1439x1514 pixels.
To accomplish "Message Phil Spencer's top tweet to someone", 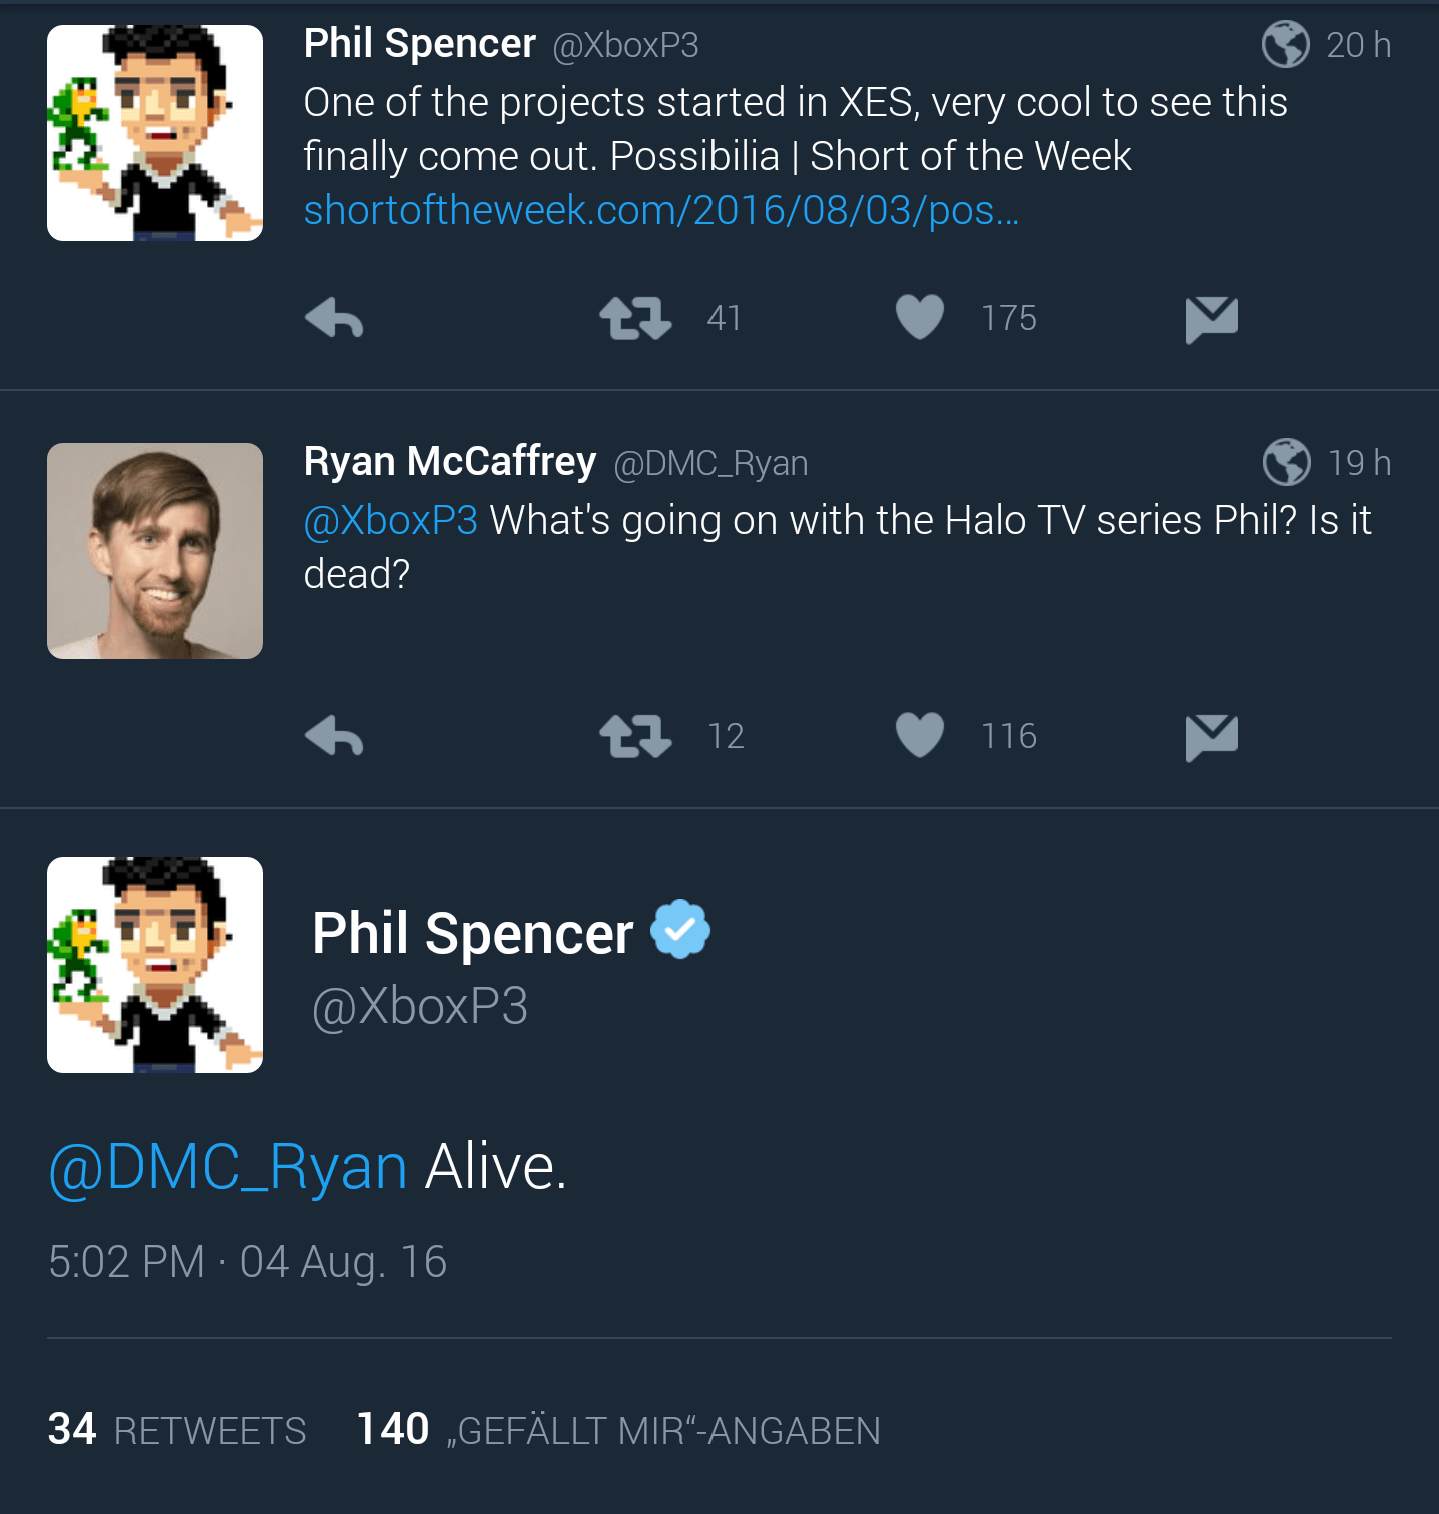I will coord(1211,317).
